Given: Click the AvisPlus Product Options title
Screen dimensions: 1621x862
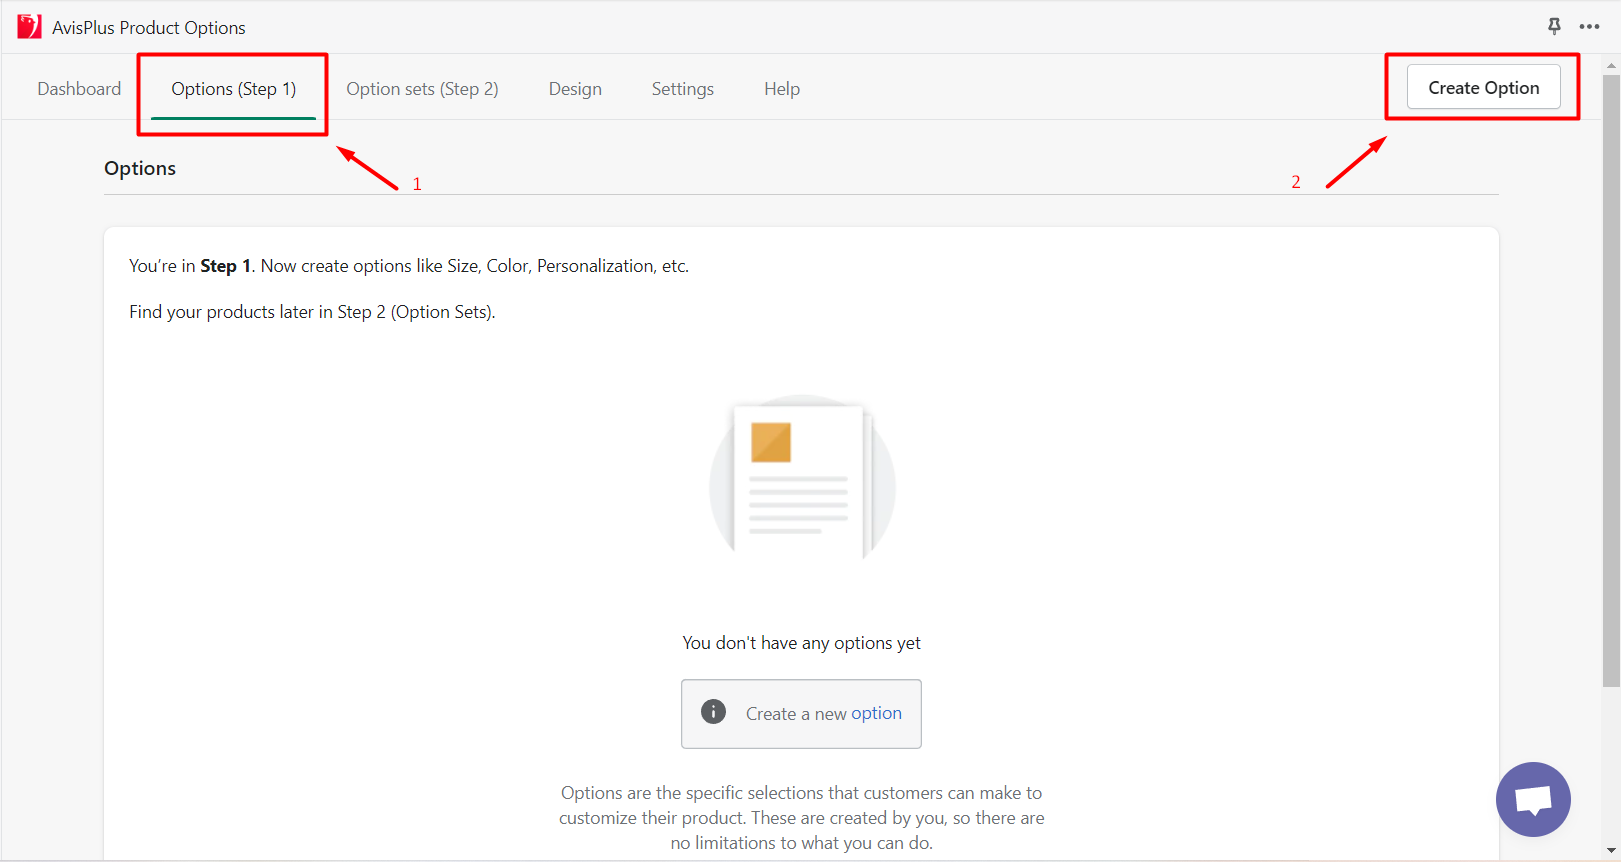Looking at the screenshot, I should click(x=149, y=28).
